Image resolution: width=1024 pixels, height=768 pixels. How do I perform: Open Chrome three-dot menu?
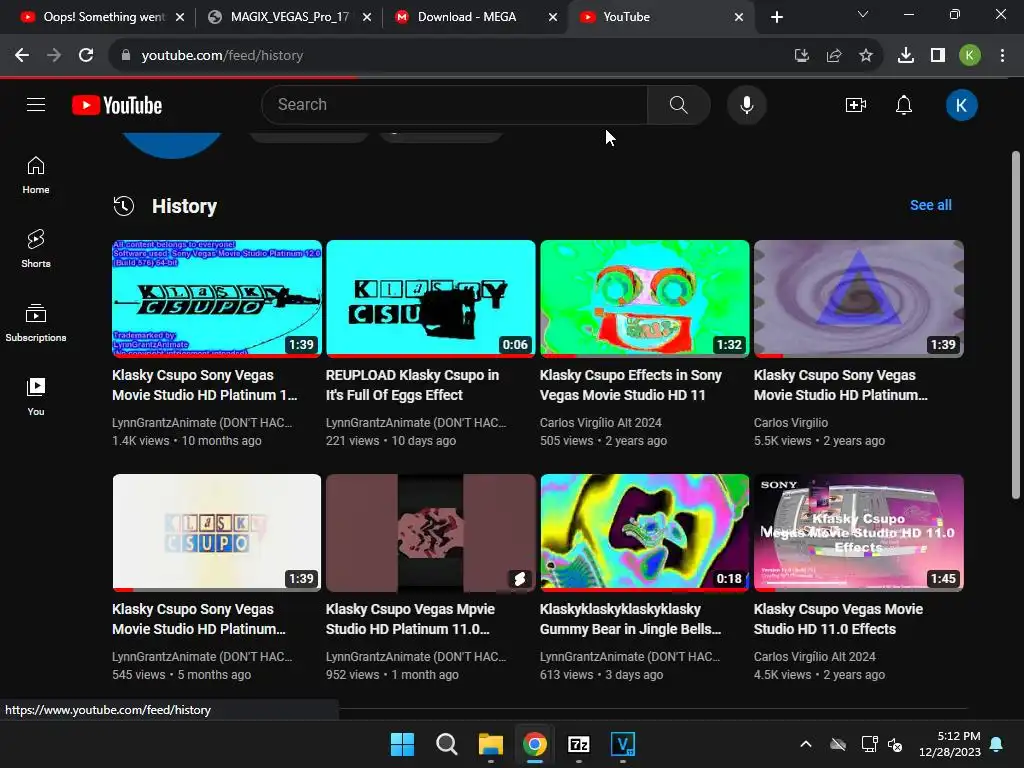(x=1002, y=56)
